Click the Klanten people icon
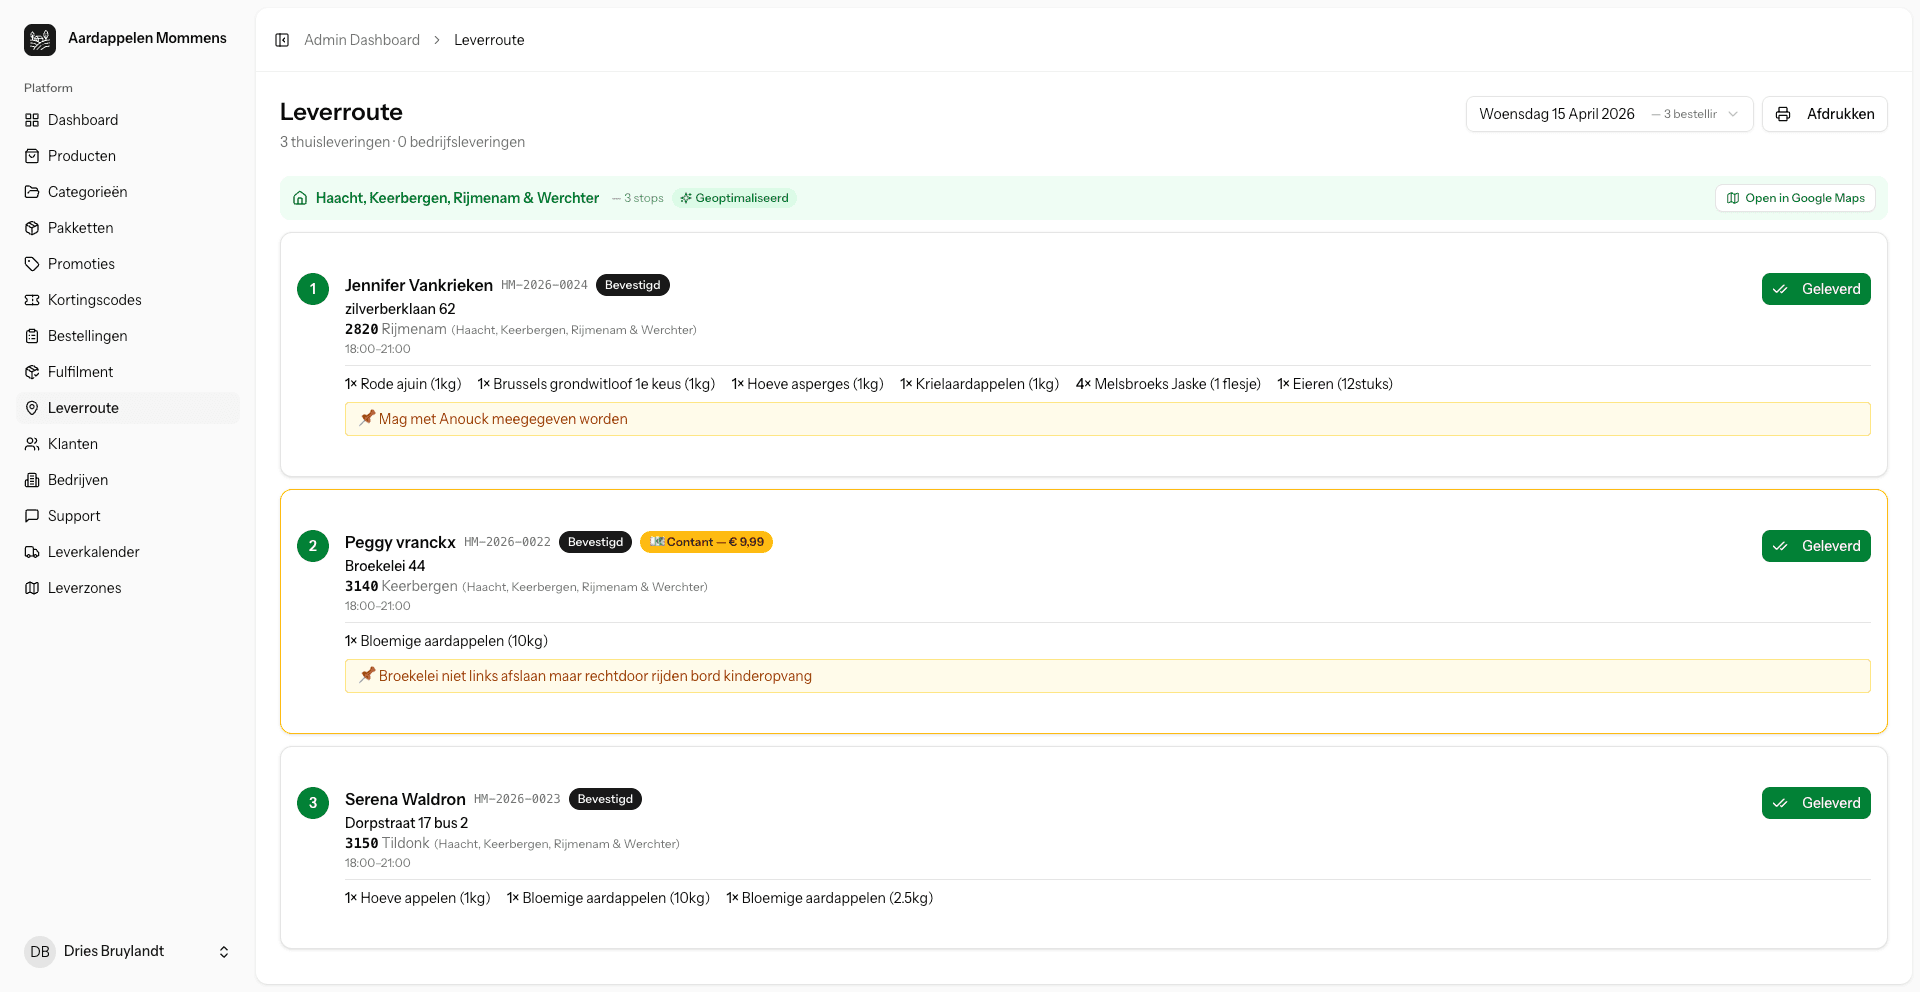Screen dimensions: 1920x992 (32, 444)
